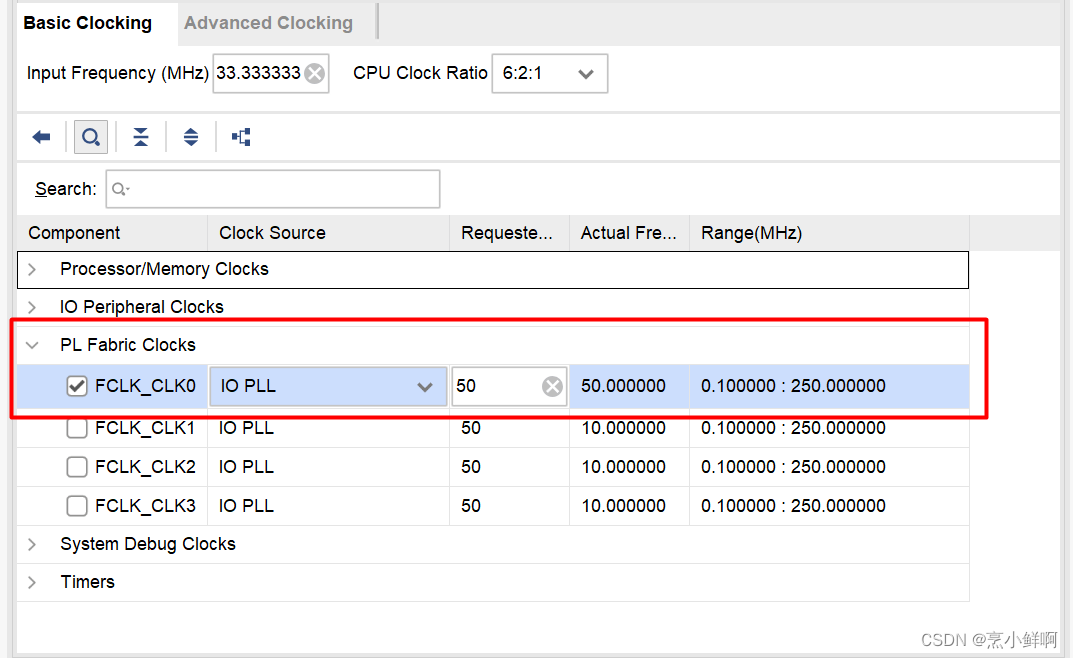1073x658 pixels.
Task: Click FCLK_CLK3 range 0.100000 : 250.000000
Action: (793, 506)
